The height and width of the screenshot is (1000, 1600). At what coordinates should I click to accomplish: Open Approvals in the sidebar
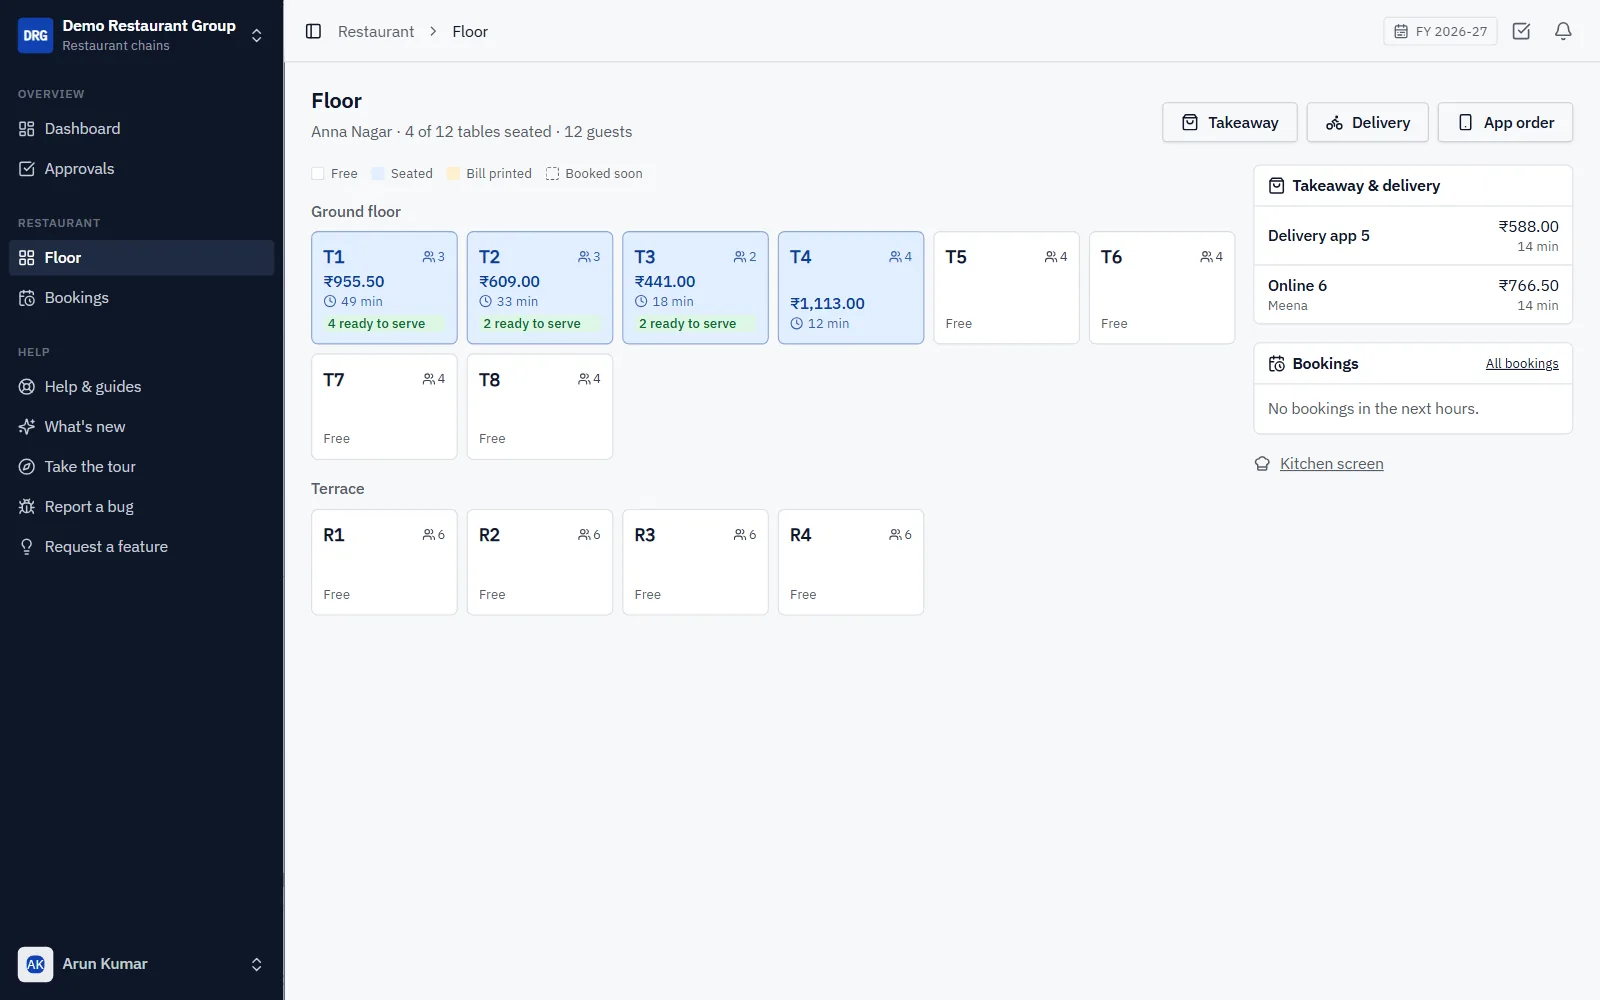(x=141, y=169)
